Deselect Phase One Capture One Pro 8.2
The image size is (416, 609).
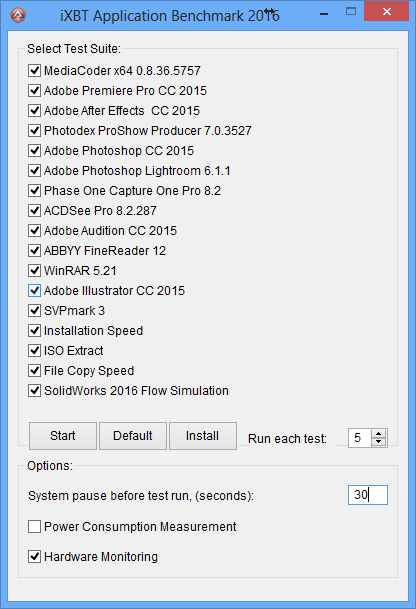click(34, 191)
